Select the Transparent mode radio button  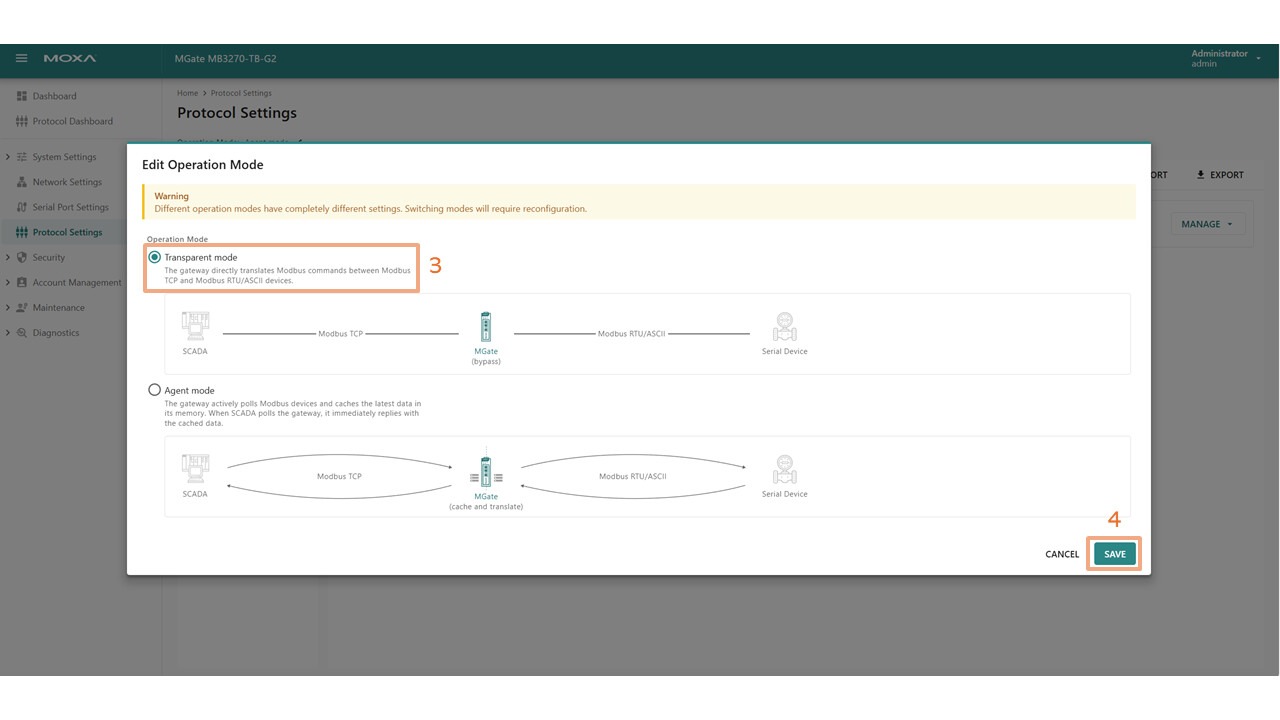154,257
